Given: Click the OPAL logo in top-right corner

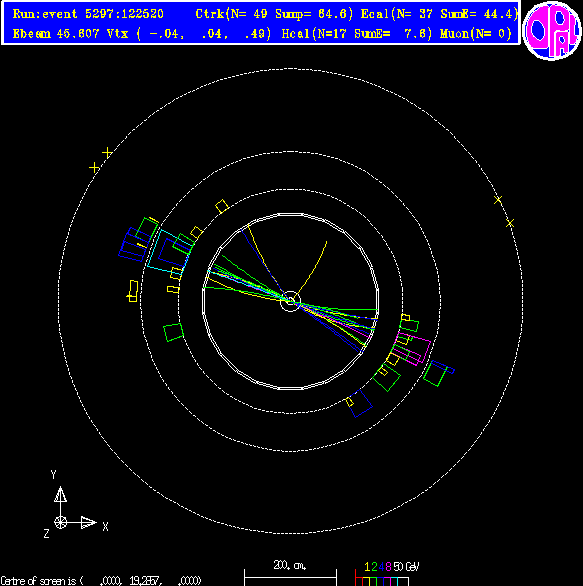Looking at the screenshot, I should pyautogui.click(x=552, y=31).
